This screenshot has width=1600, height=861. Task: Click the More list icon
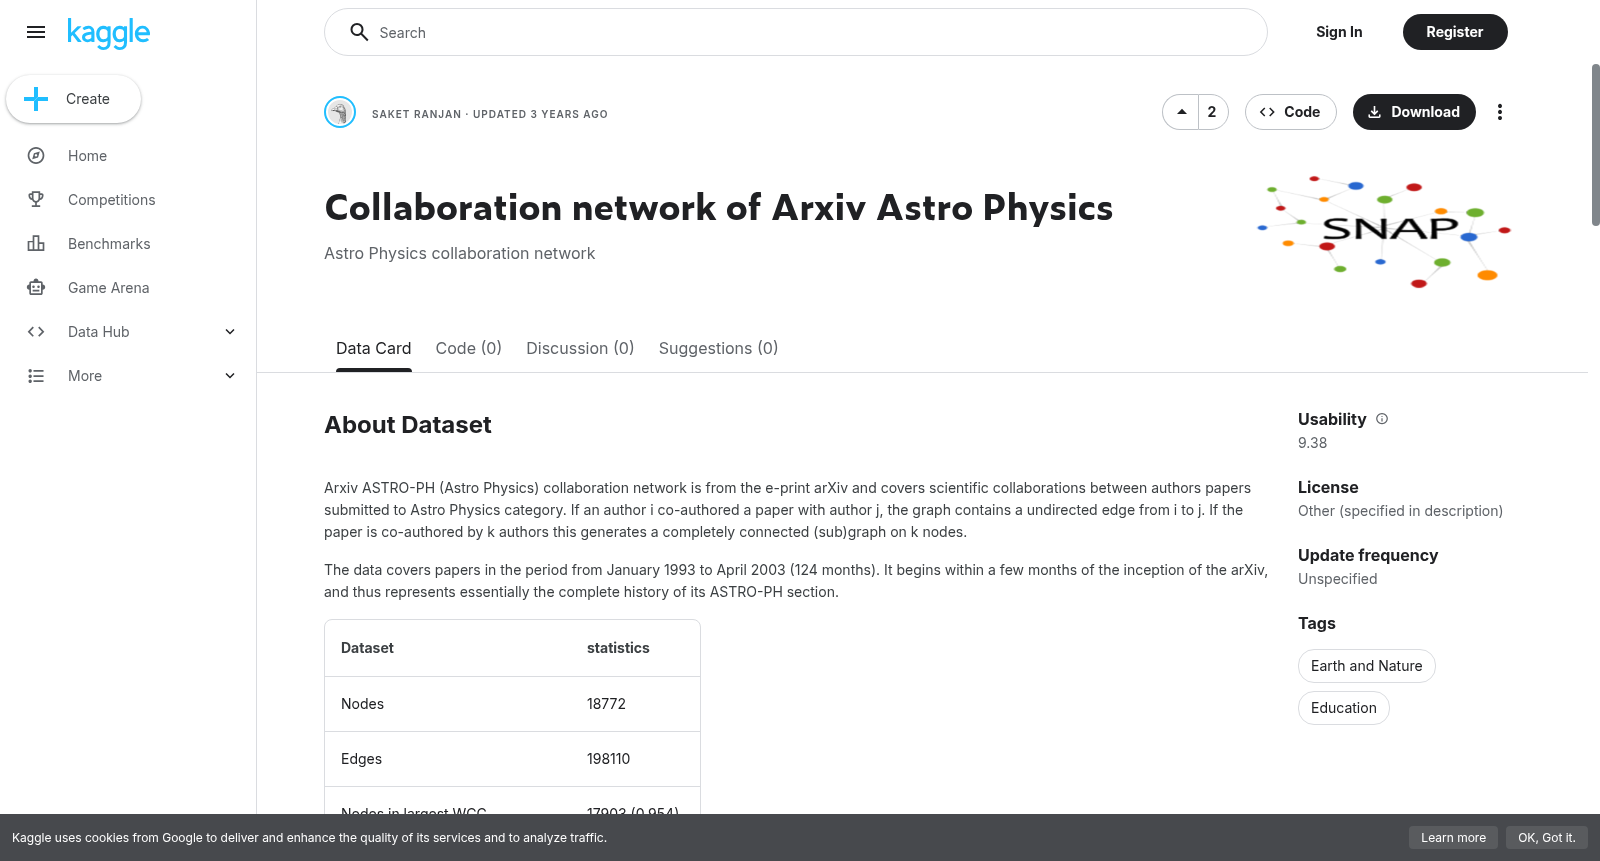36,376
